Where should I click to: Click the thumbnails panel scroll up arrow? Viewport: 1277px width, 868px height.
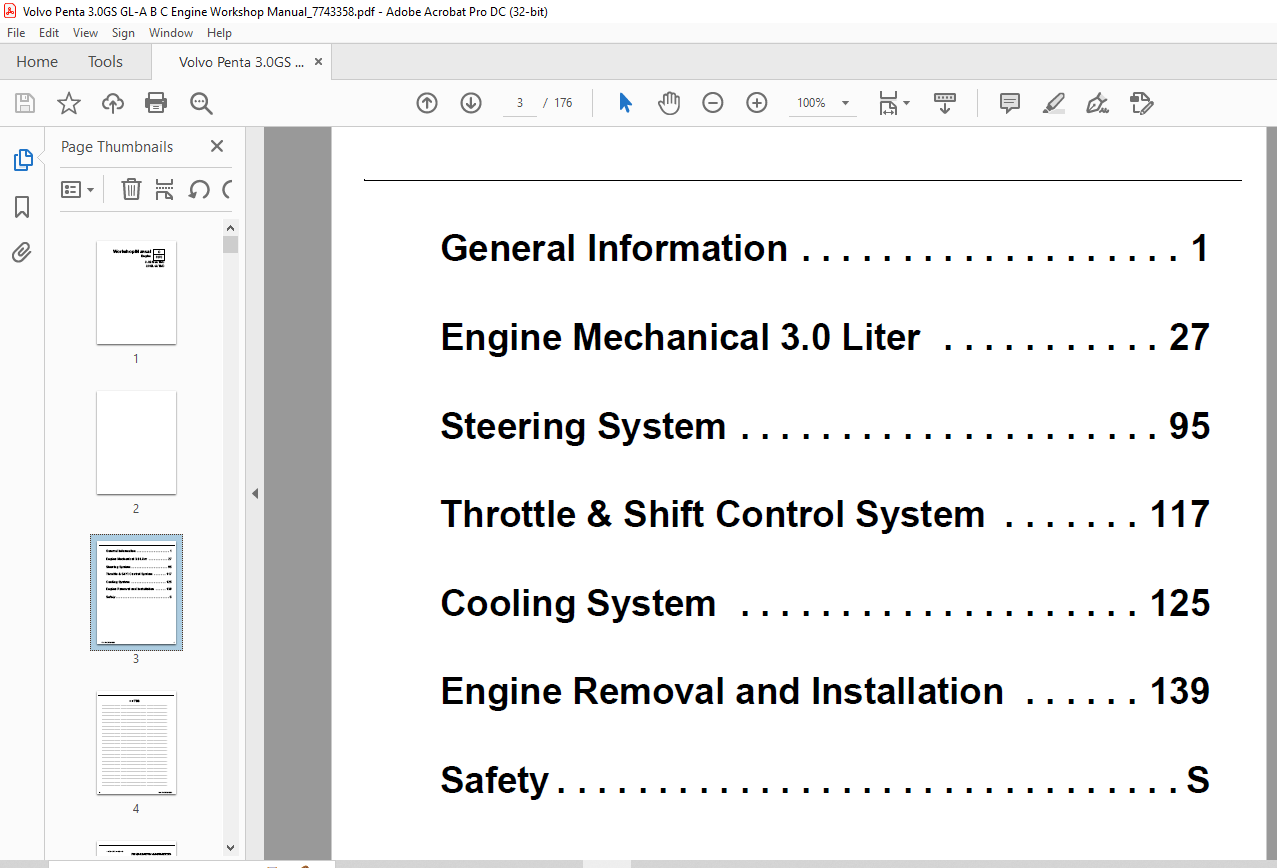231,227
